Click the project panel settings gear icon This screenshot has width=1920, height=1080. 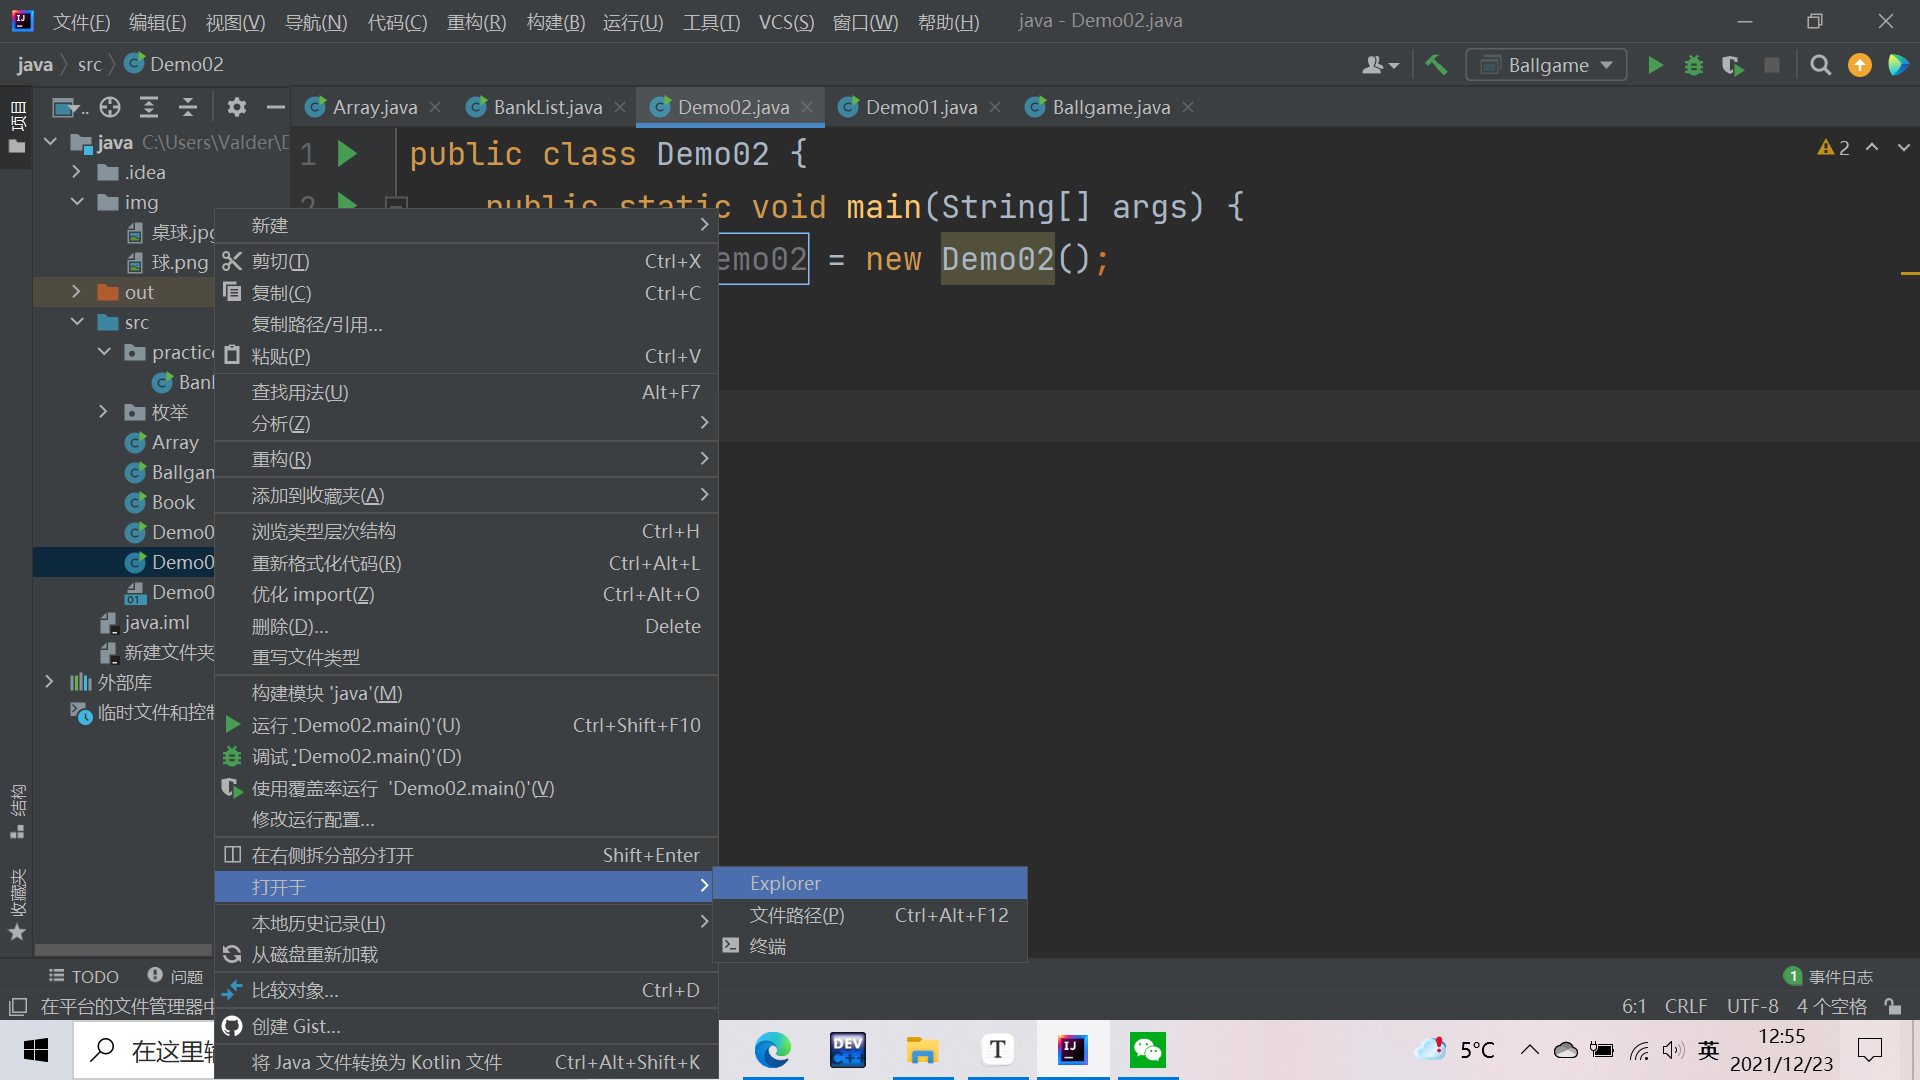(x=236, y=107)
